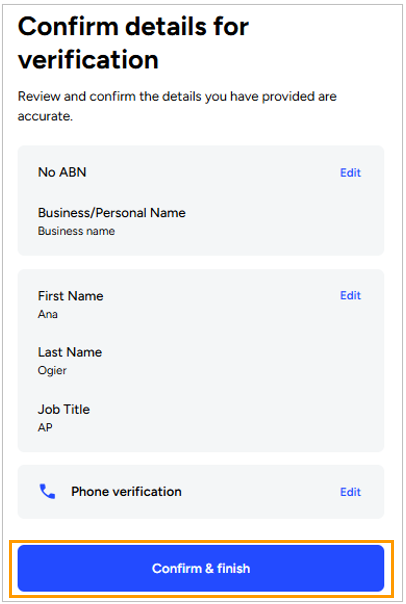The image size is (406, 604).
Task: Select the Business/Personal Name field label
Action: tap(112, 213)
